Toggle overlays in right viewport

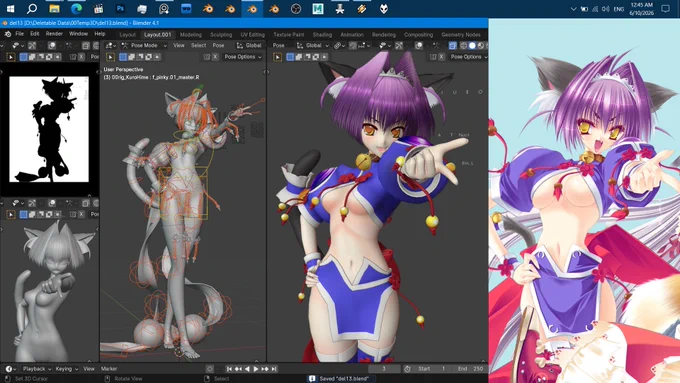coord(418,45)
